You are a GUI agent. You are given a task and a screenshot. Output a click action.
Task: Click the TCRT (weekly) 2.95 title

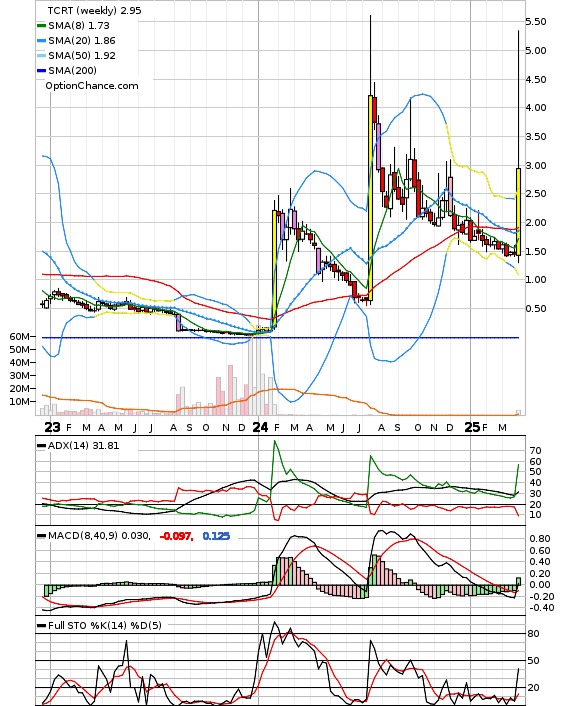[95, 10]
